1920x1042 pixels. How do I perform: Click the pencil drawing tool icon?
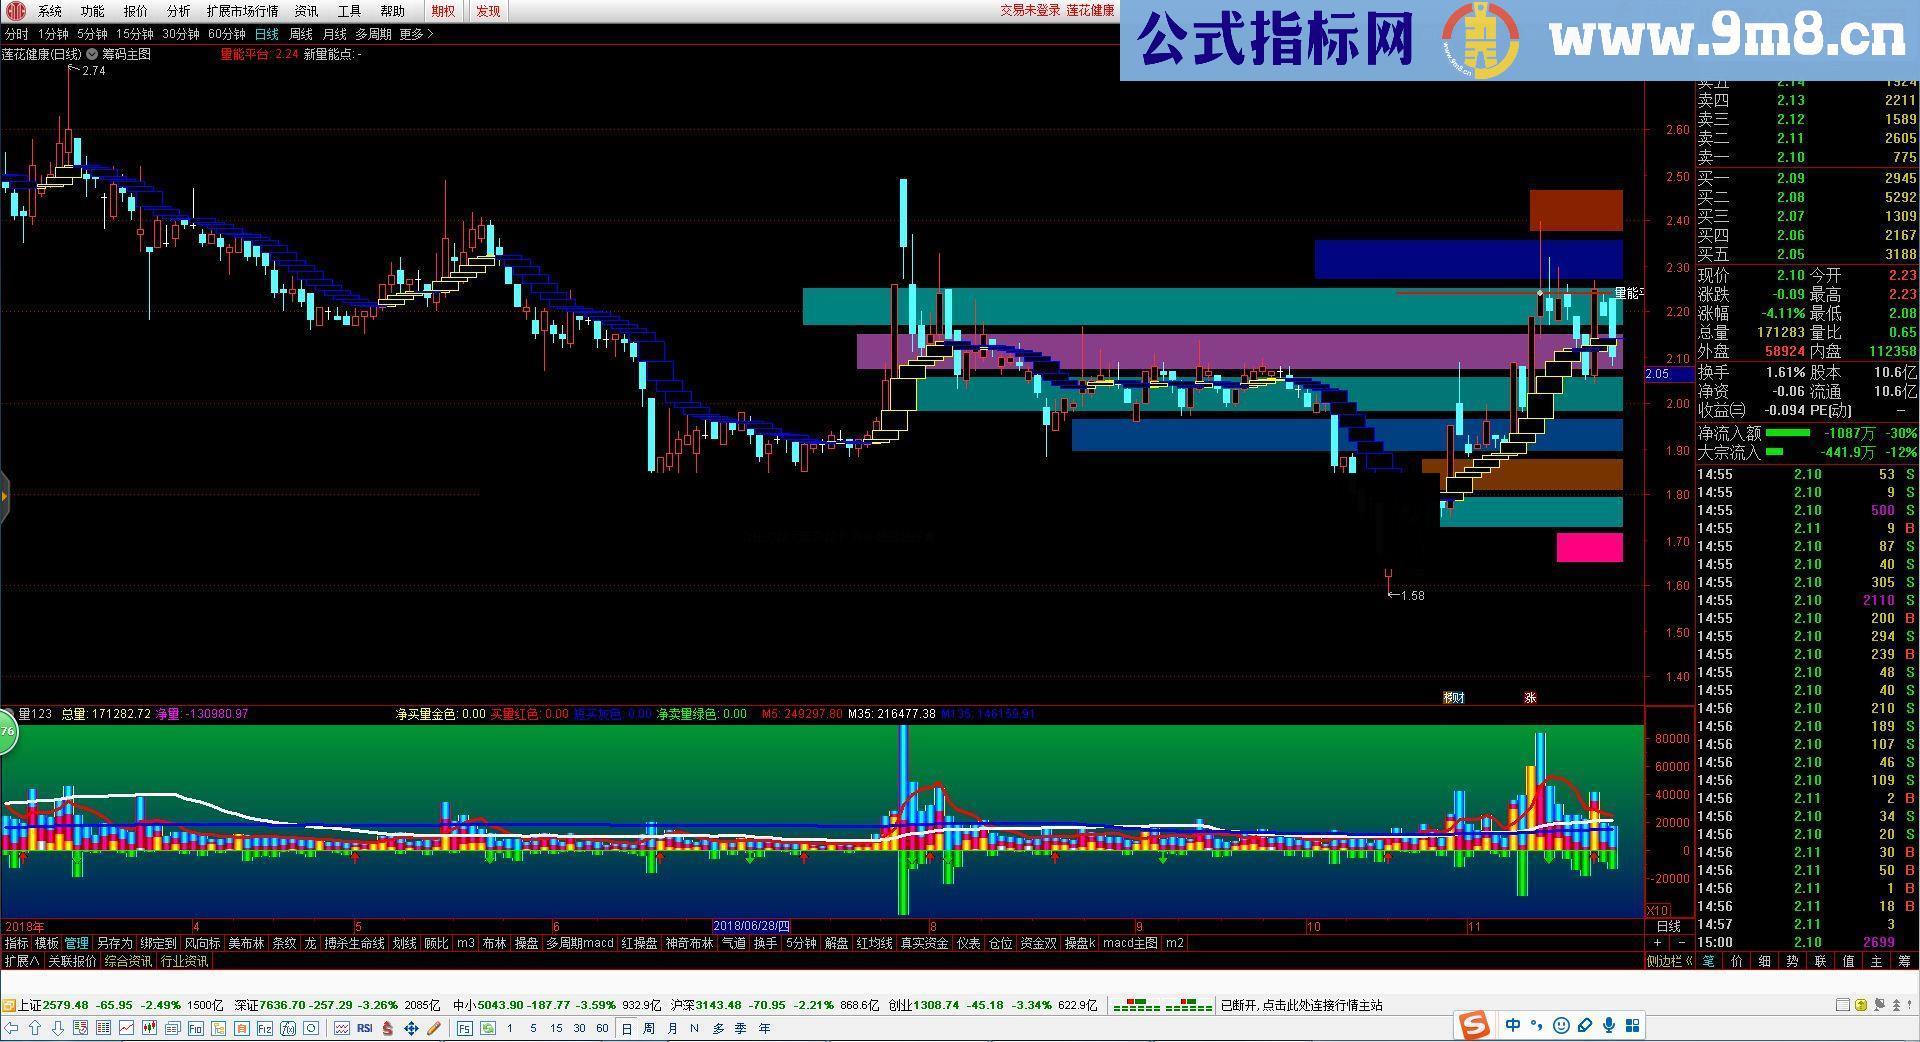pos(434,1028)
